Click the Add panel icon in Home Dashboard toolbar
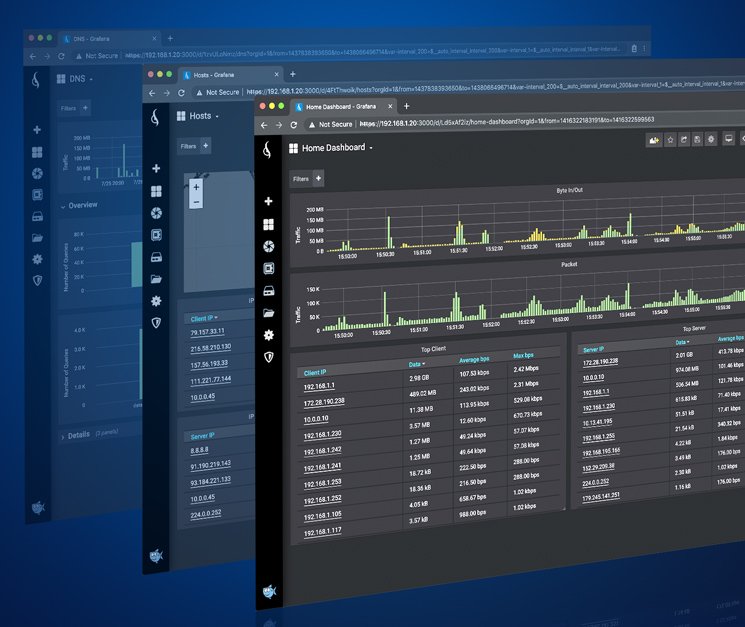 tap(654, 140)
